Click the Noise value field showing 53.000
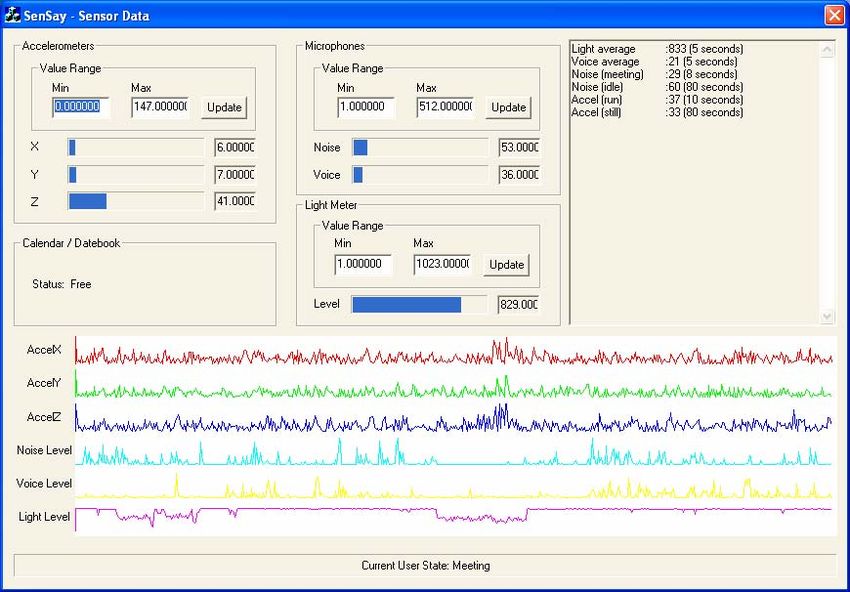The height and width of the screenshot is (592, 850). pos(519,147)
